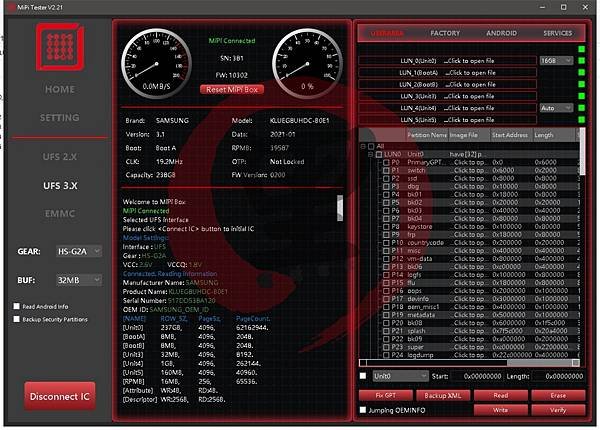This screenshot has height=430, width=600.
Task: Enable Read Android Info checkbox
Action: tap(16, 306)
